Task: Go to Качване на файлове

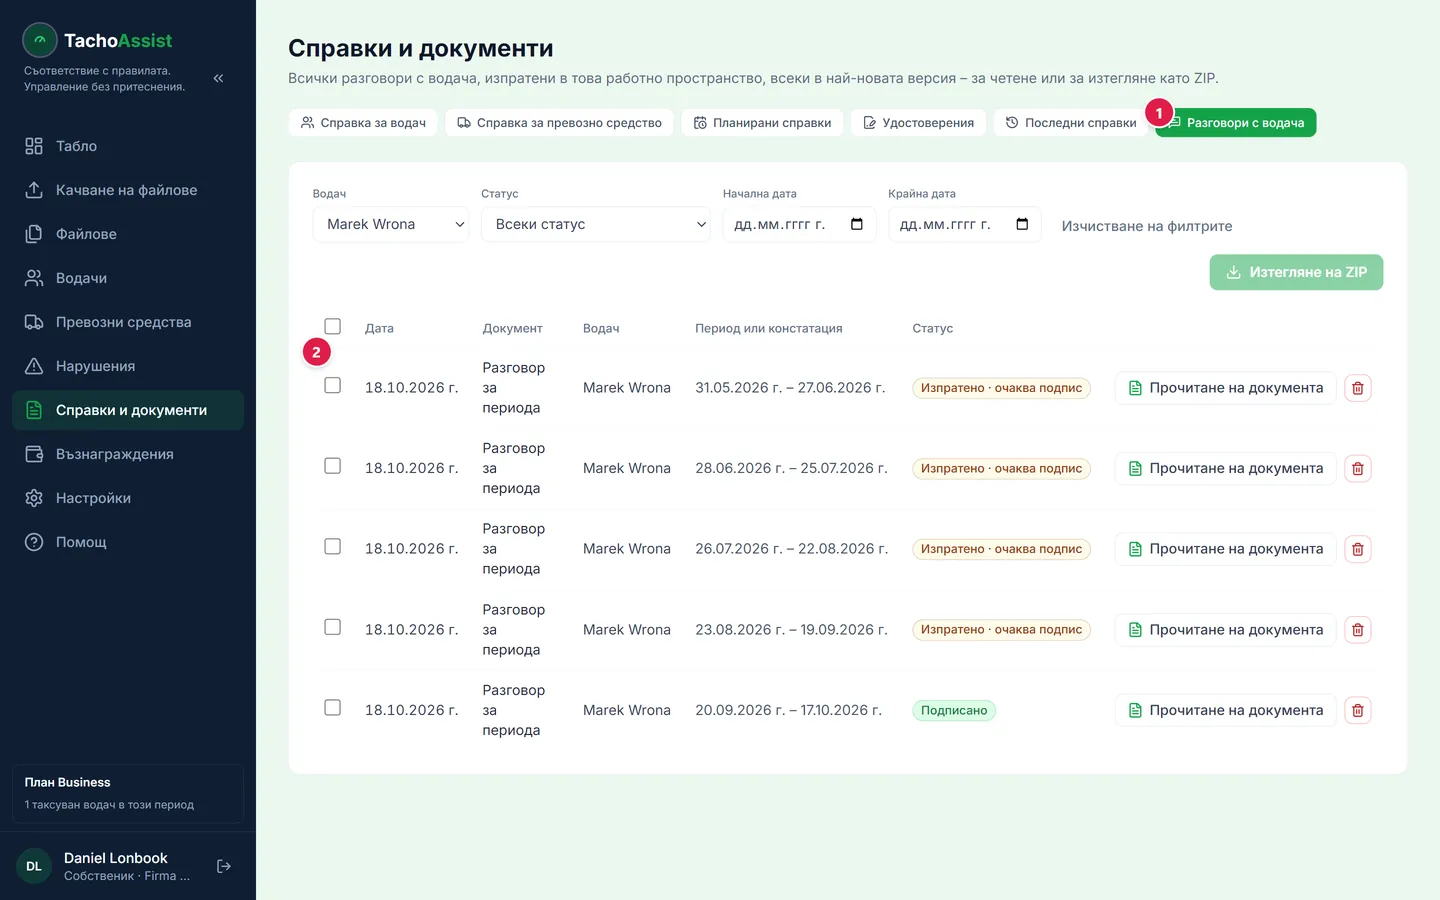Action: point(128,190)
